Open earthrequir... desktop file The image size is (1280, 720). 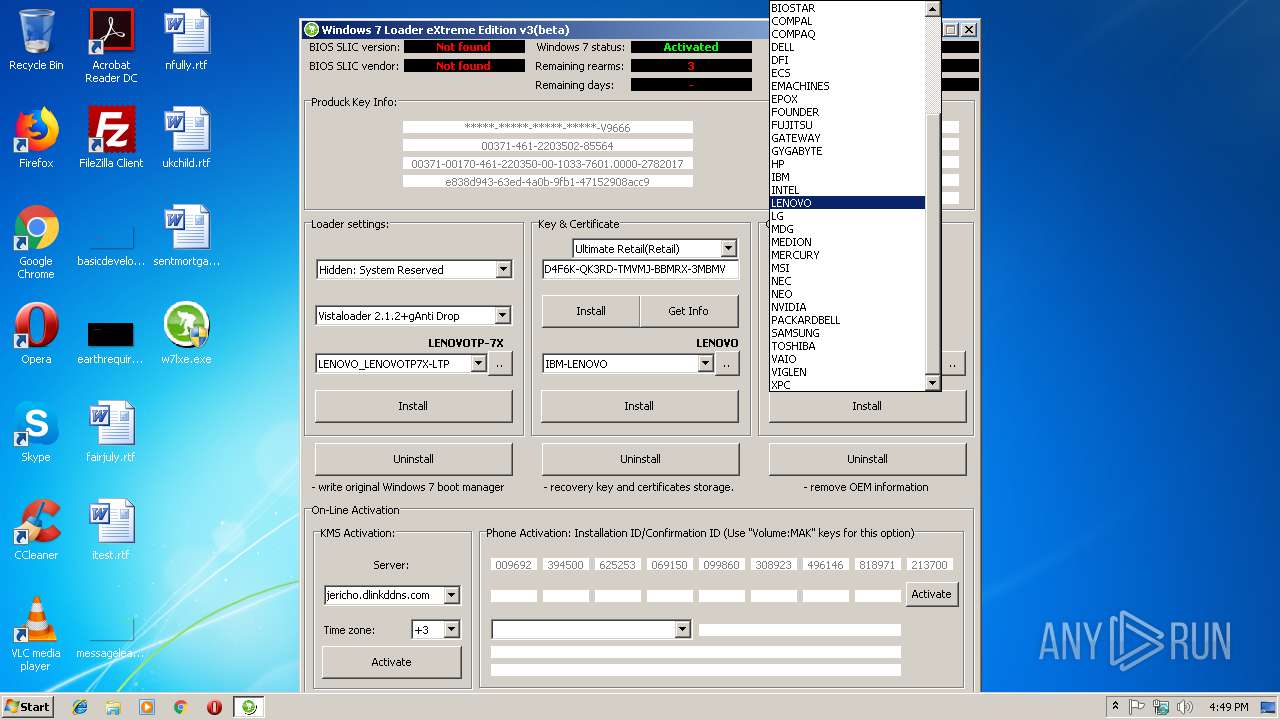pyautogui.click(x=111, y=341)
